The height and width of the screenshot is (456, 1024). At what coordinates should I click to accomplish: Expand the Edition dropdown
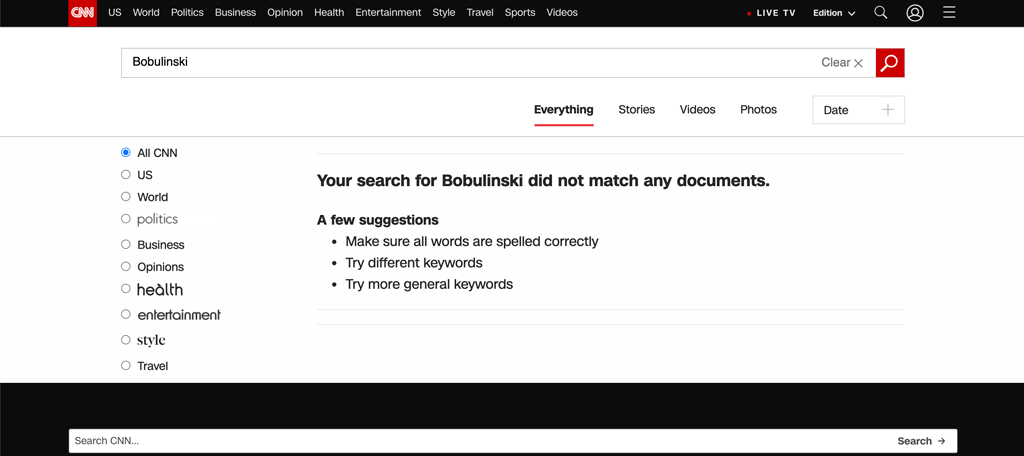834,13
